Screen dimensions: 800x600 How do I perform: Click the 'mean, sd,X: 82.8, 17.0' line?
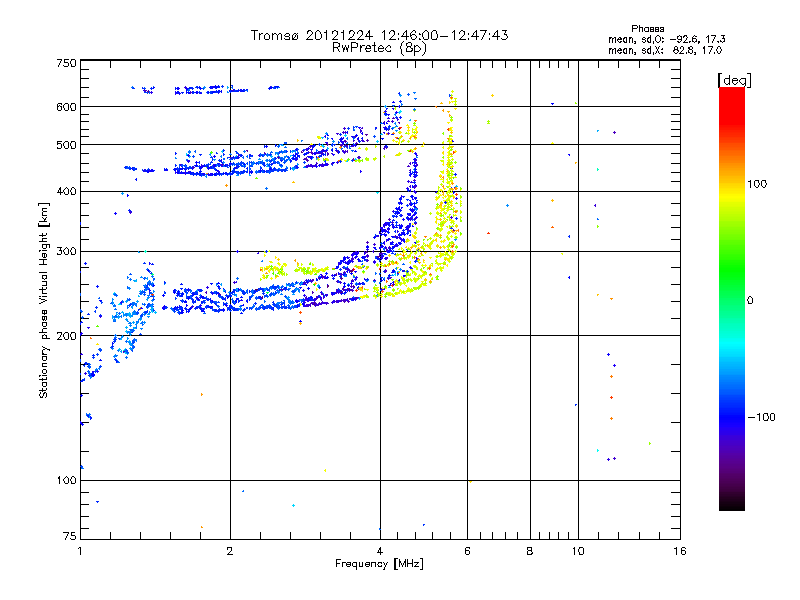665,50
